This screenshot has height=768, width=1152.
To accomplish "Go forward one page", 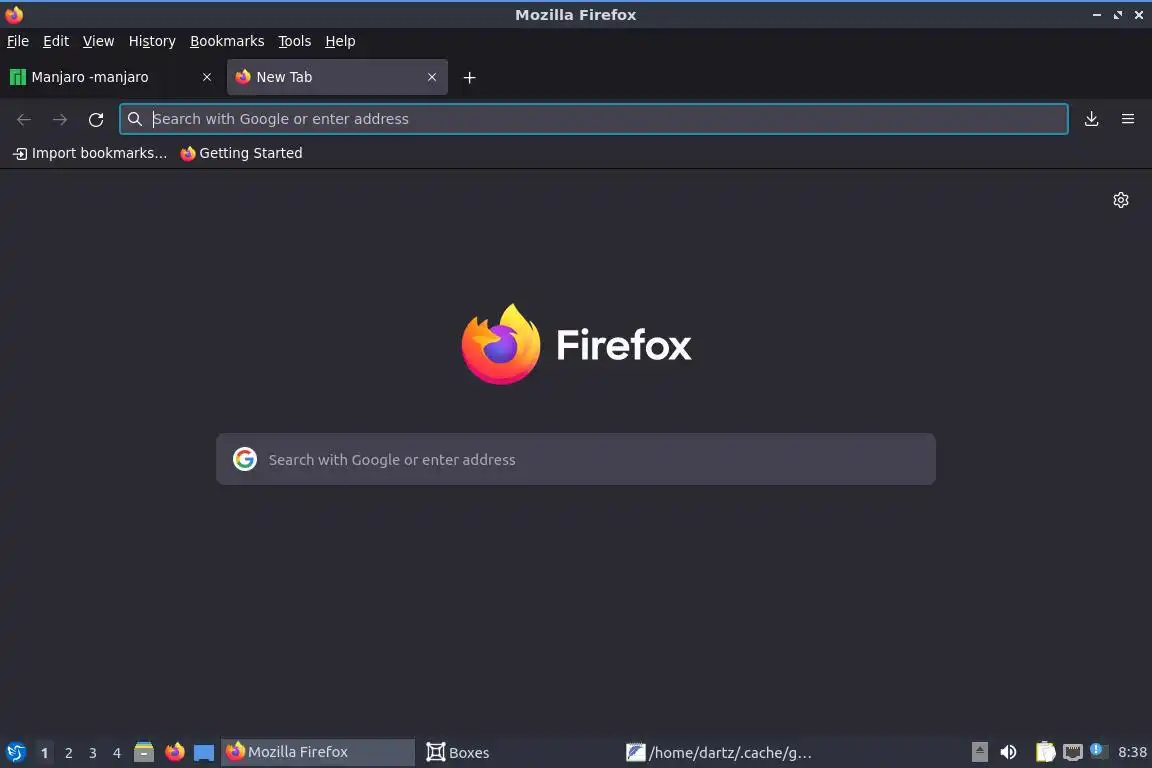I will (60, 119).
